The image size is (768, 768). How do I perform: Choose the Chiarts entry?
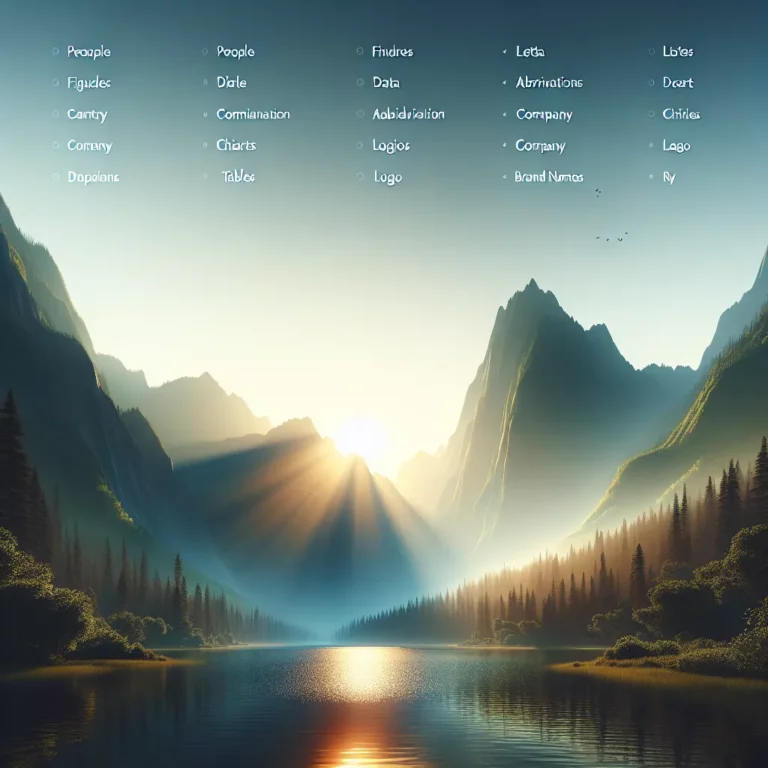(x=236, y=145)
